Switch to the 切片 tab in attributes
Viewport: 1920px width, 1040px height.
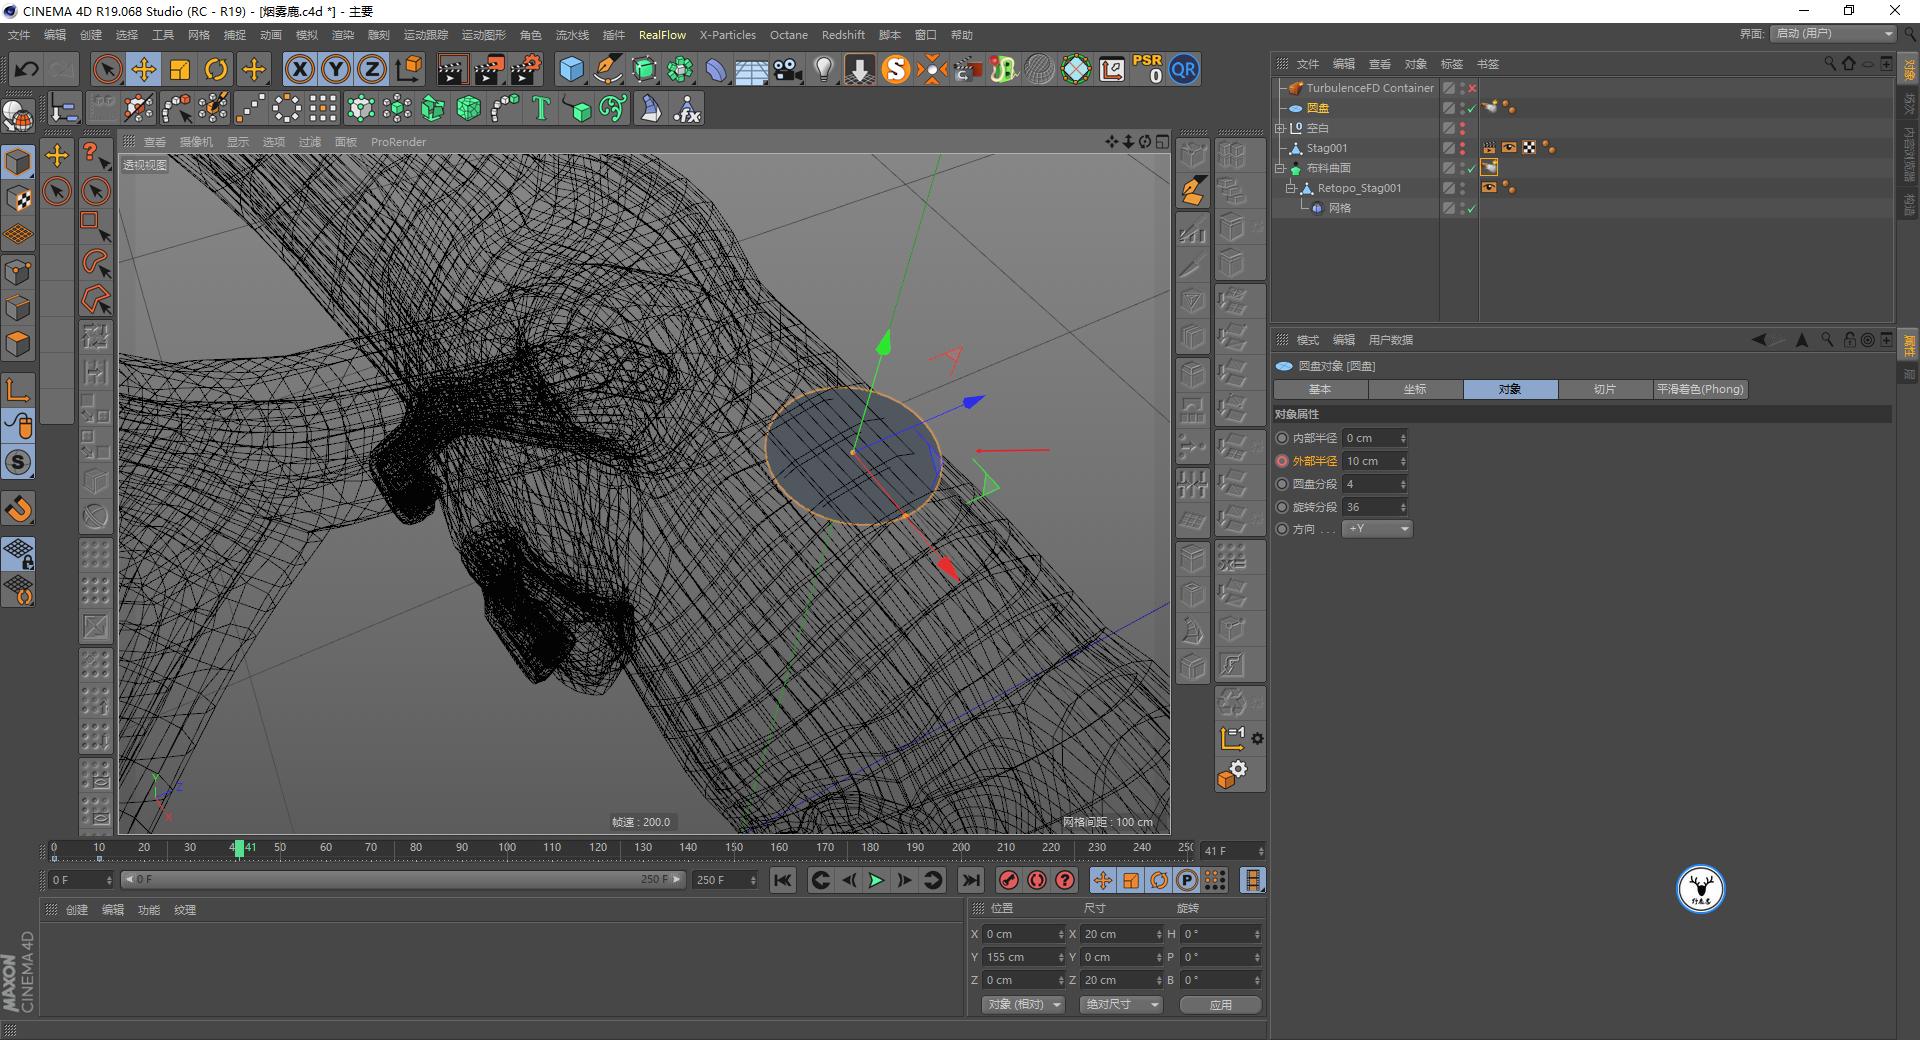coord(1604,389)
